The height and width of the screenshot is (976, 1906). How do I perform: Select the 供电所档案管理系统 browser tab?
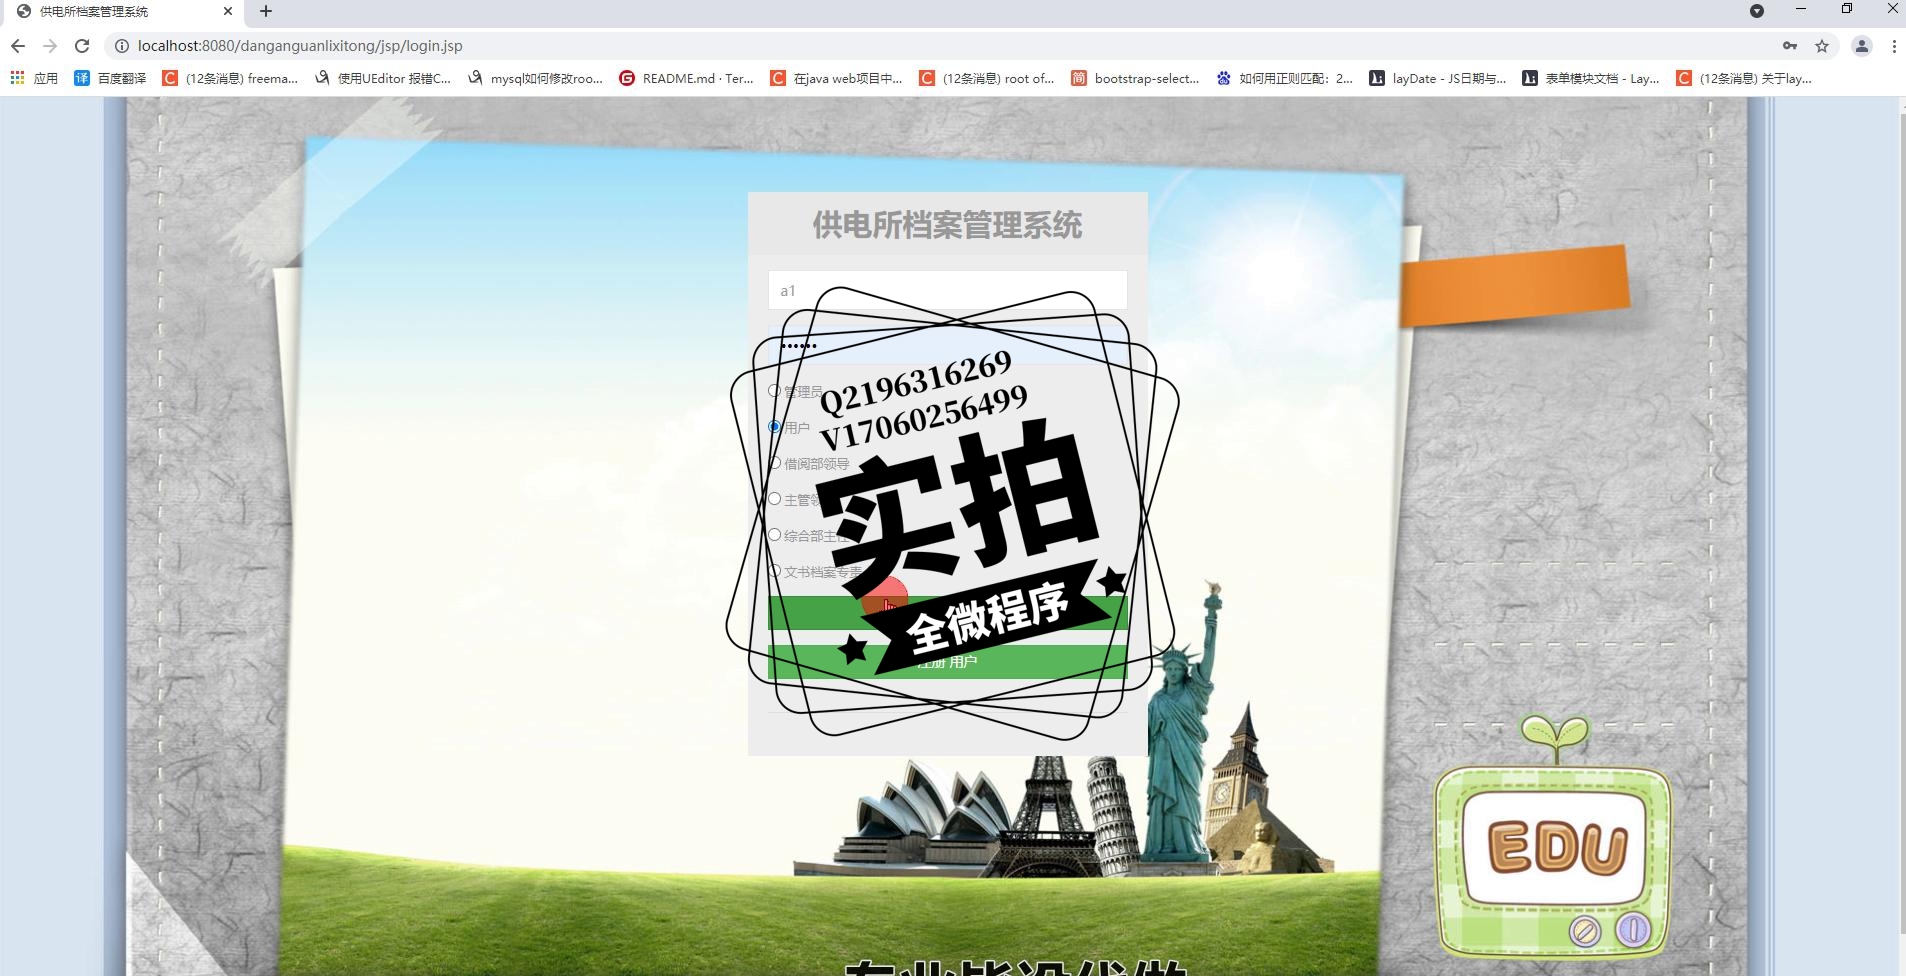click(x=122, y=12)
